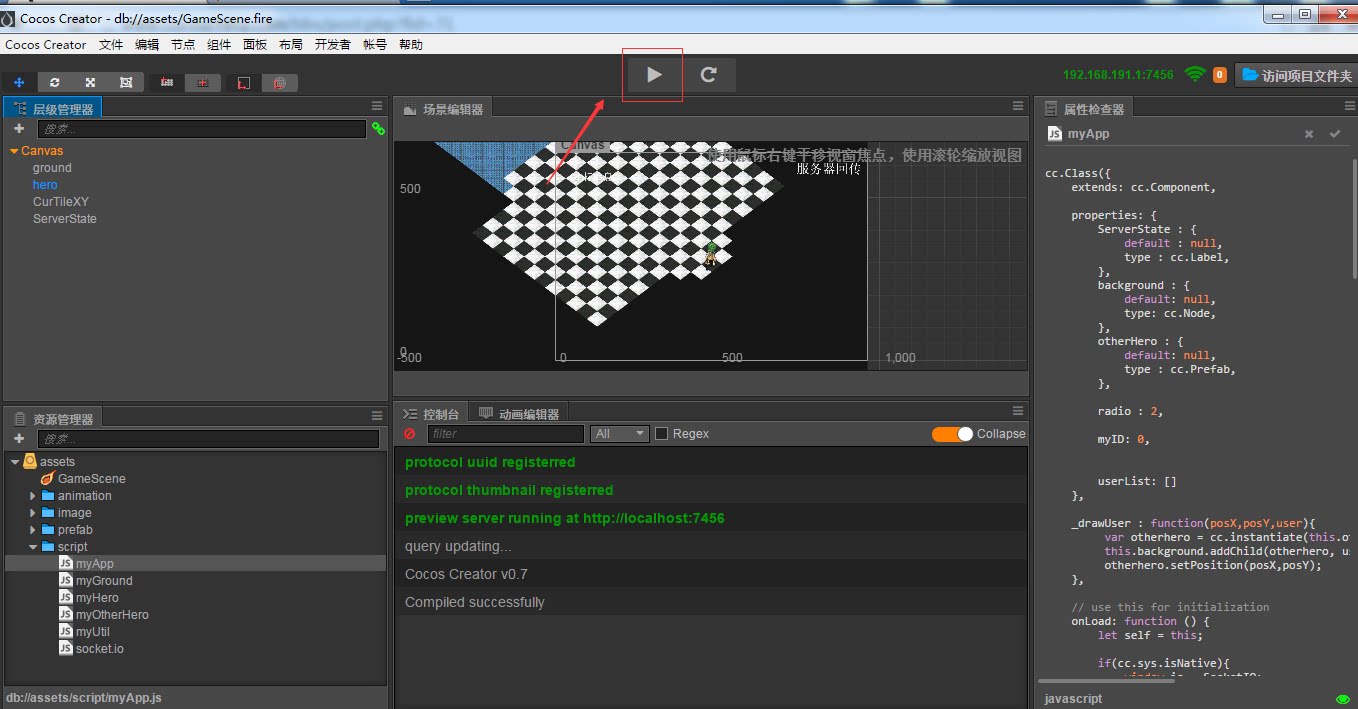Open the project folder button
The image size is (1358, 709).
pyautogui.click(x=1295, y=75)
